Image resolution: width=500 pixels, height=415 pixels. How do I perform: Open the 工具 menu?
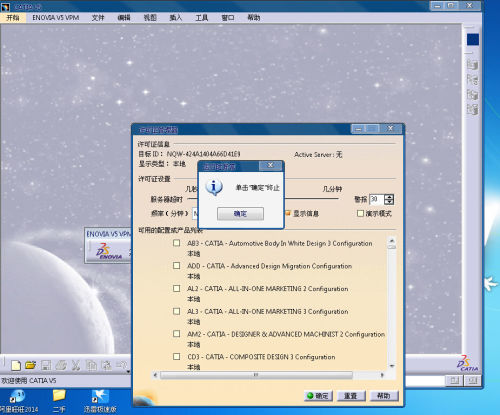click(202, 18)
